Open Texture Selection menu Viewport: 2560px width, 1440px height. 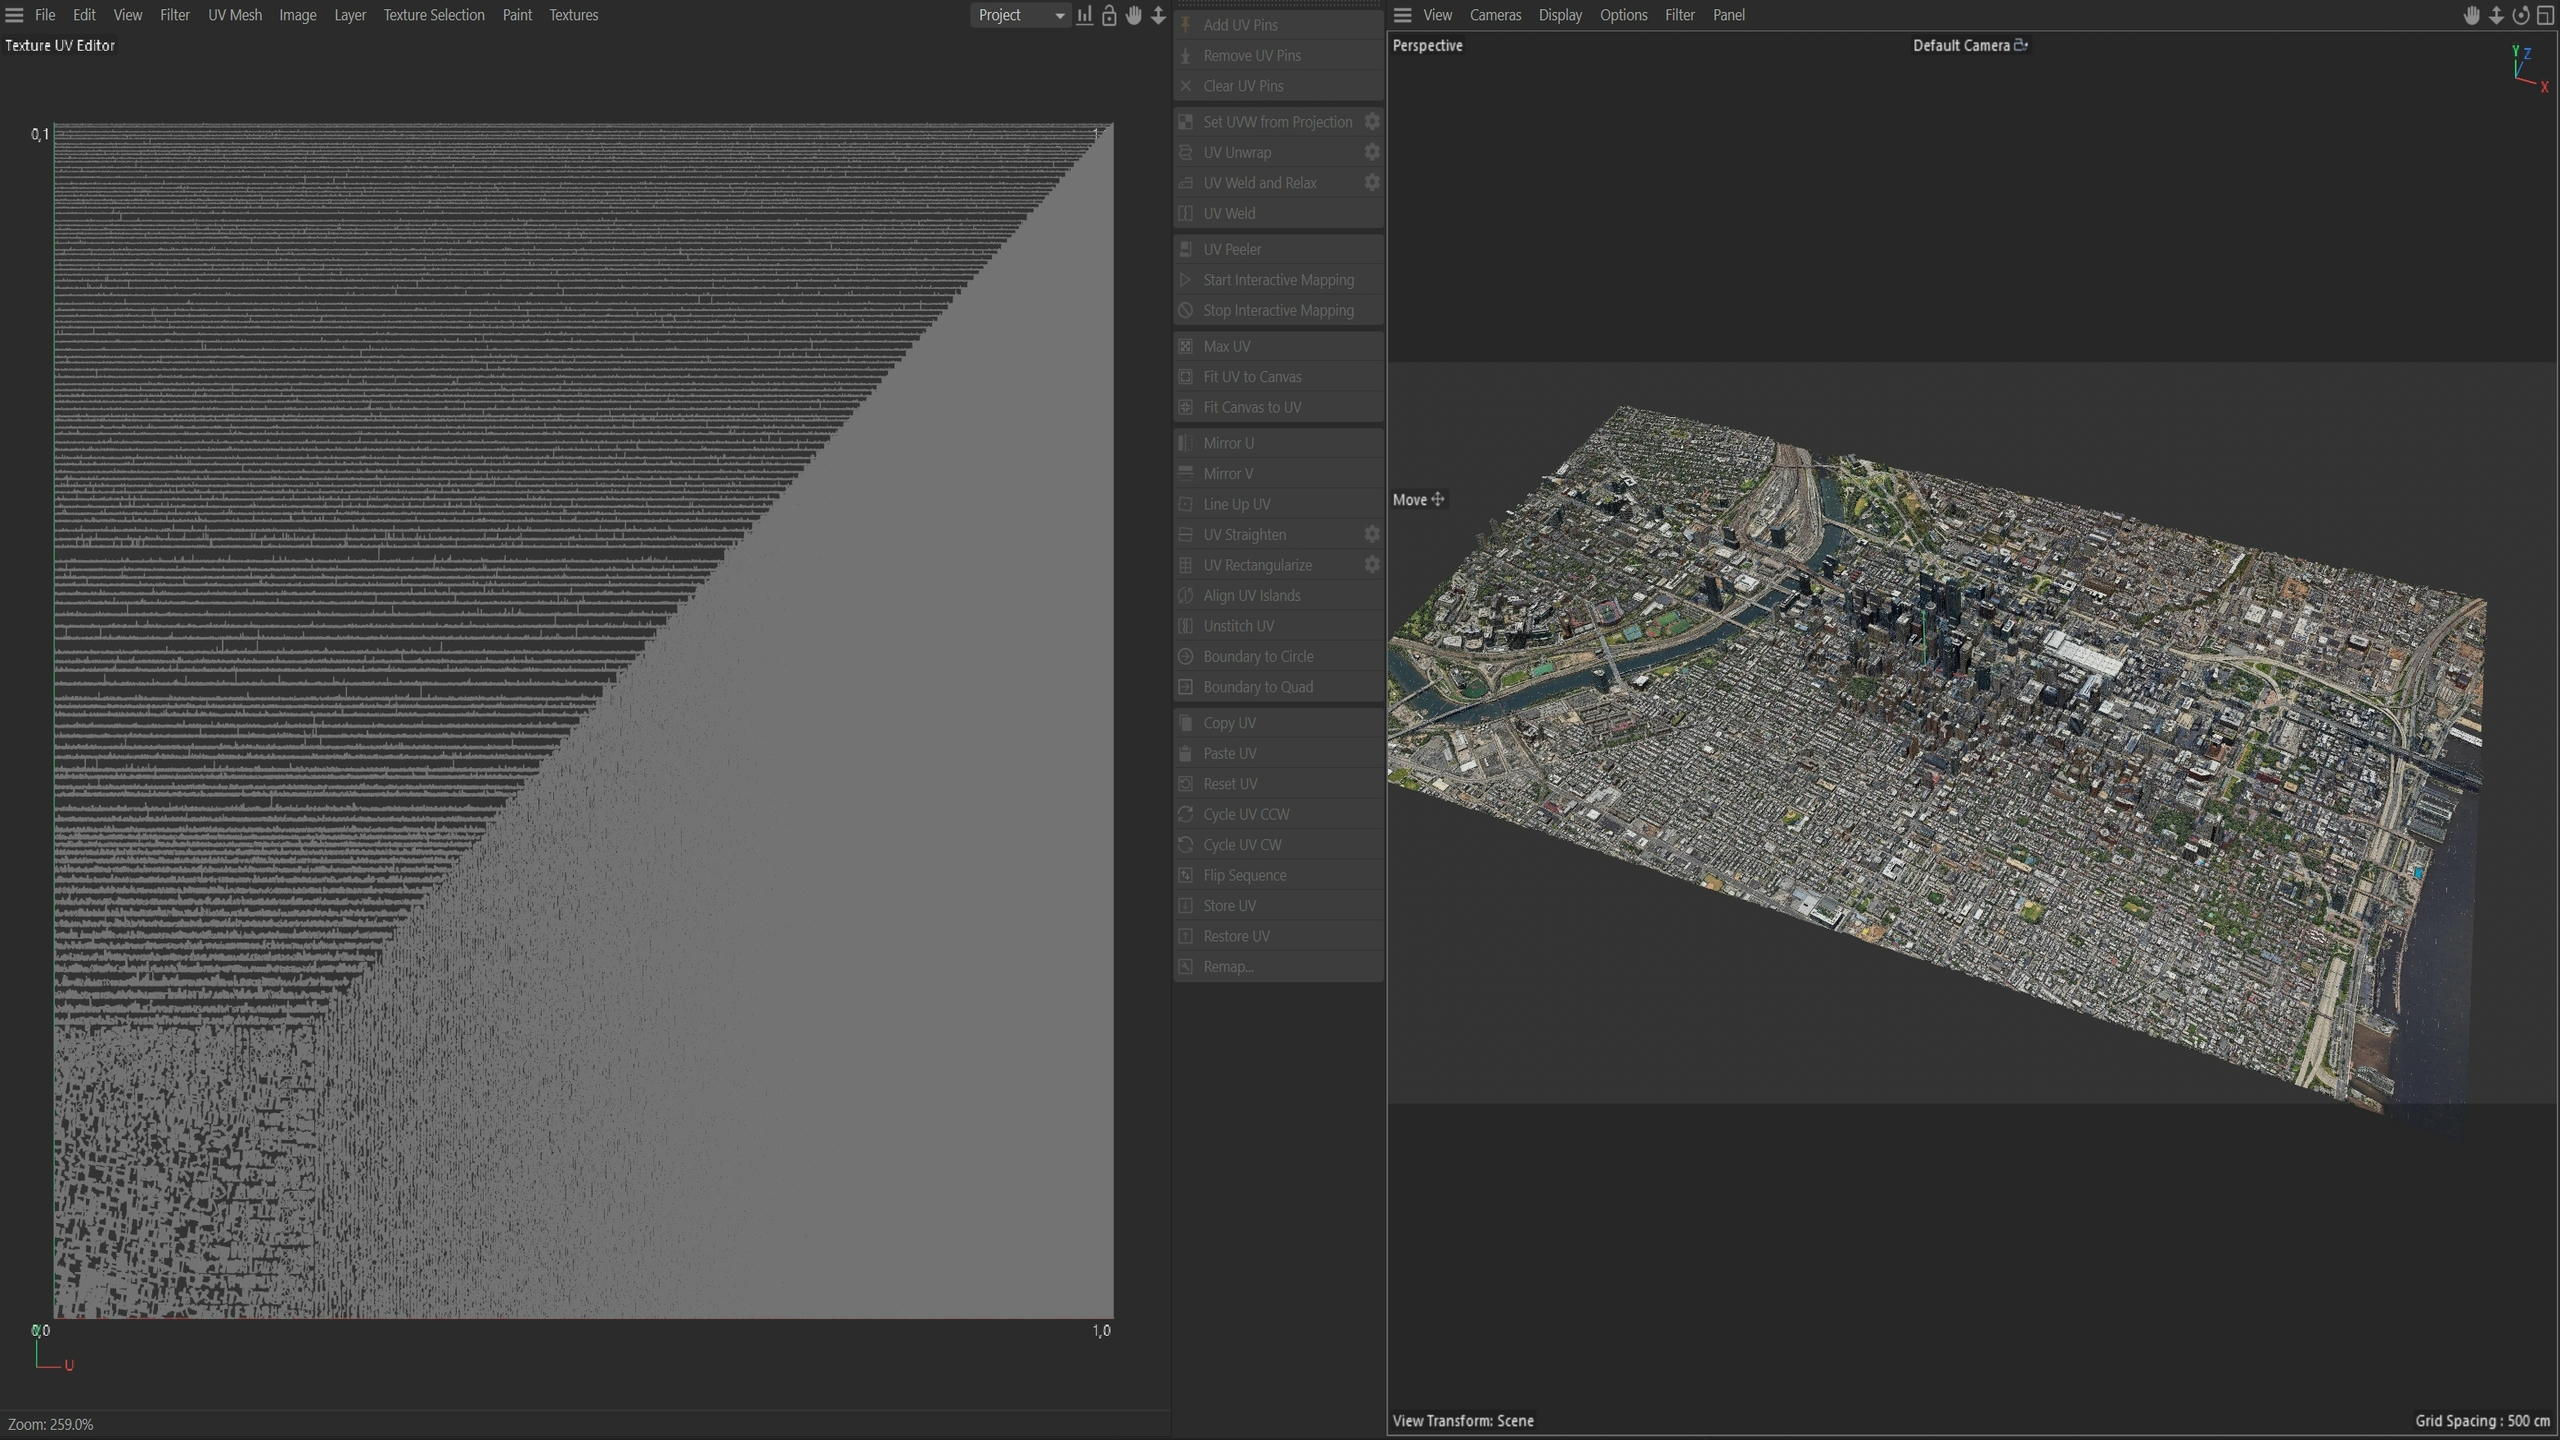click(x=434, y=15)
